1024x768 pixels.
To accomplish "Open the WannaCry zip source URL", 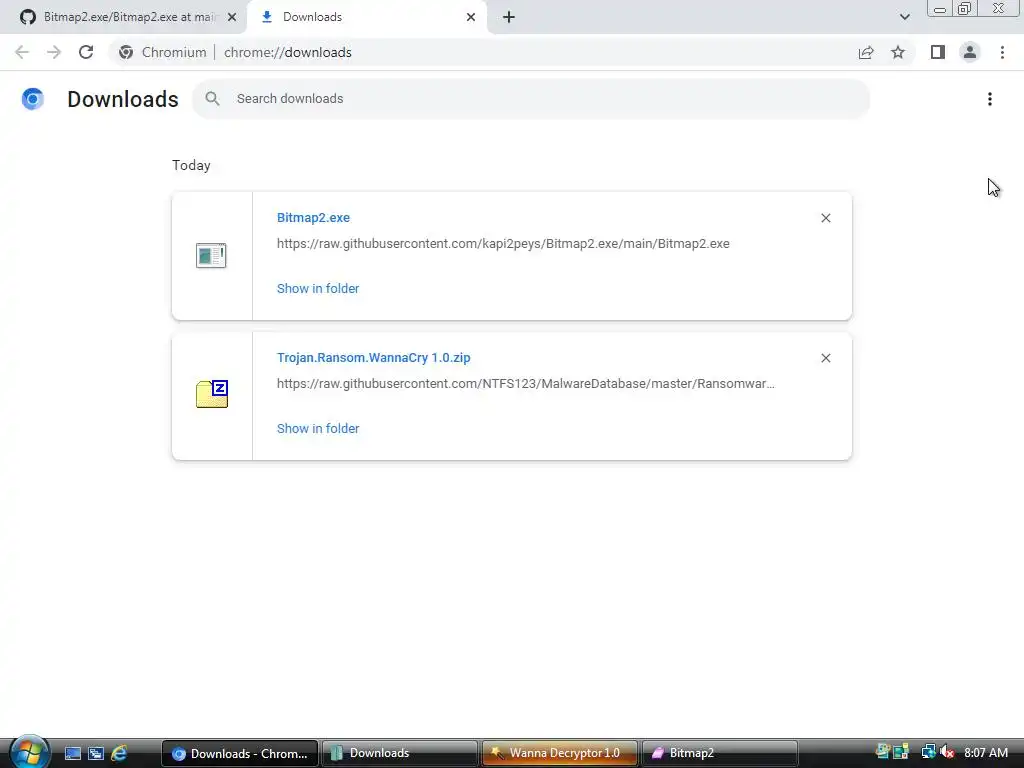I will coord(526,383).
